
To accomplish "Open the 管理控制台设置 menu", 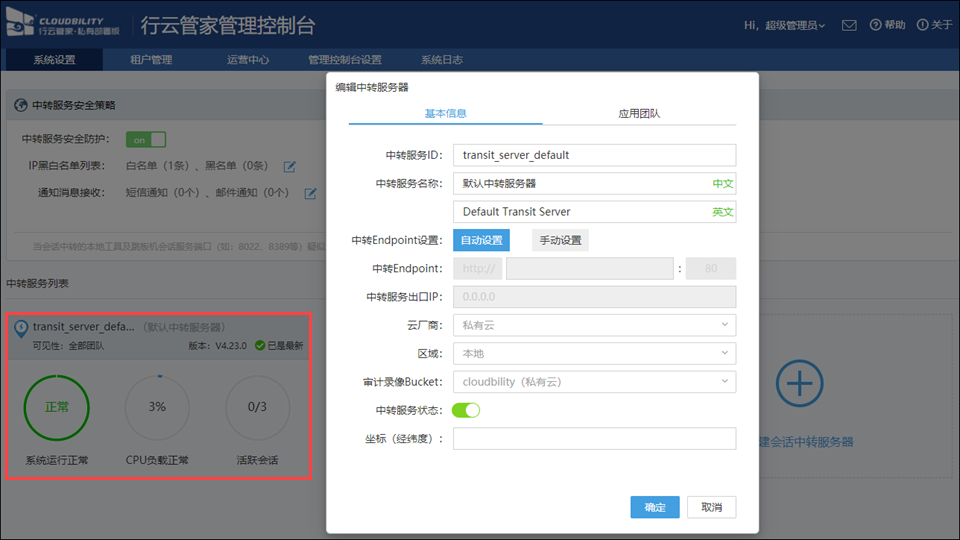I will tap(345, 60).
